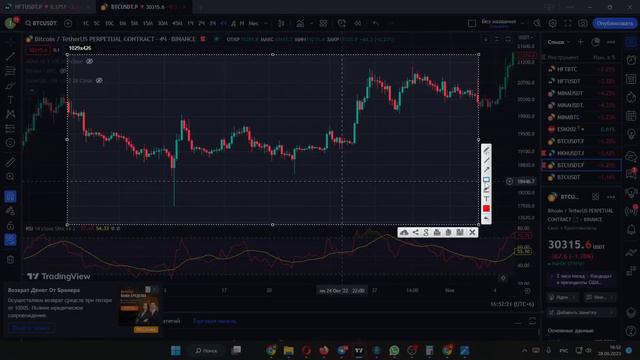Take a chart snapshot with camera icon
640x360 pixels.
coord(583,23)
